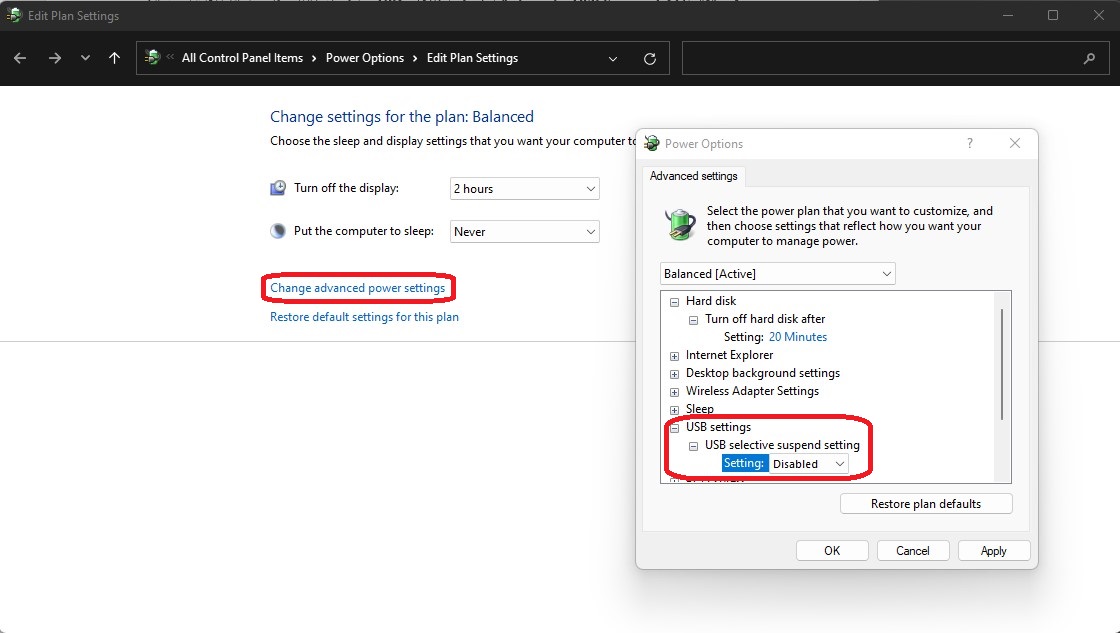The height and width of the screenshot is (633, 1120).
Task: Click the Restore plan defaults button
Action: (x=926, y=504)
